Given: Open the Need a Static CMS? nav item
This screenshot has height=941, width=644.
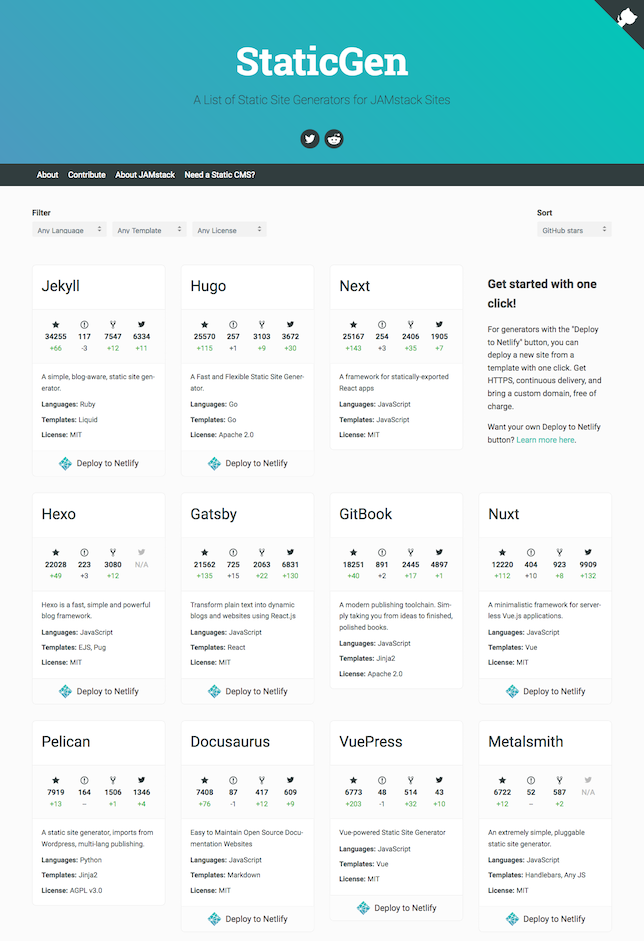Looking at the screenshot, I should point(220,175).
